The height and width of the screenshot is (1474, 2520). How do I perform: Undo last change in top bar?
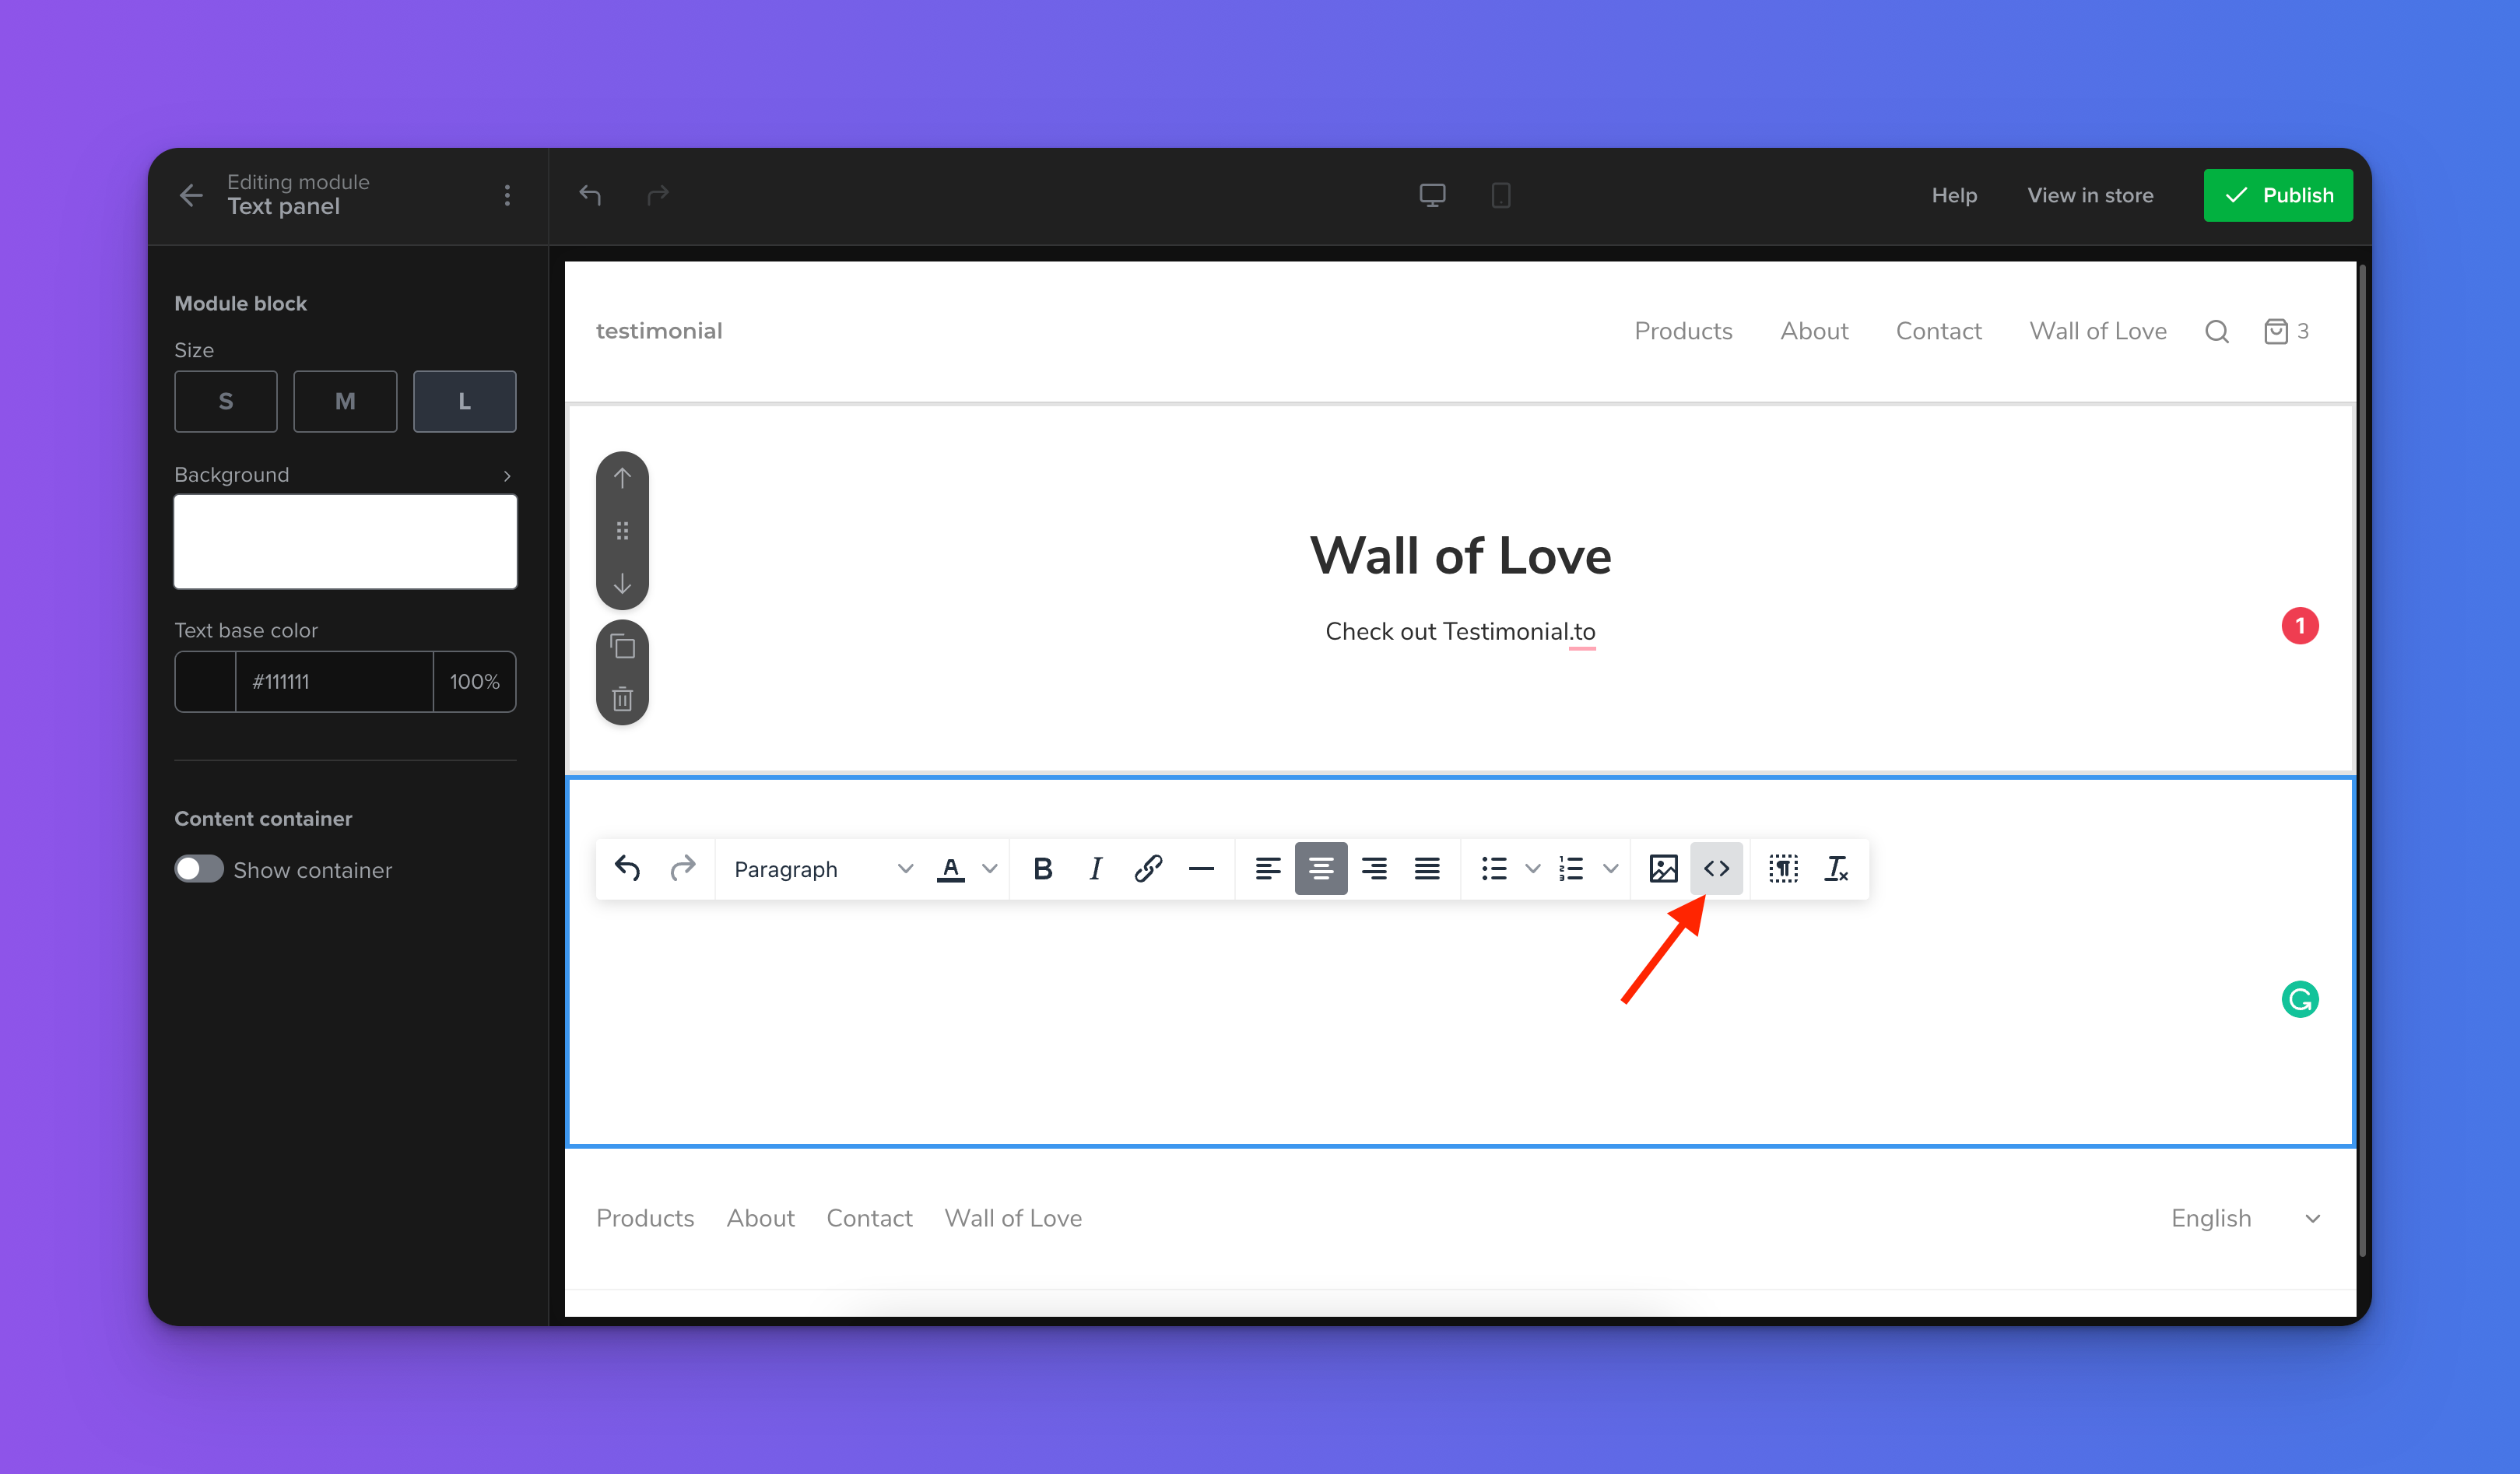[590, 195]
